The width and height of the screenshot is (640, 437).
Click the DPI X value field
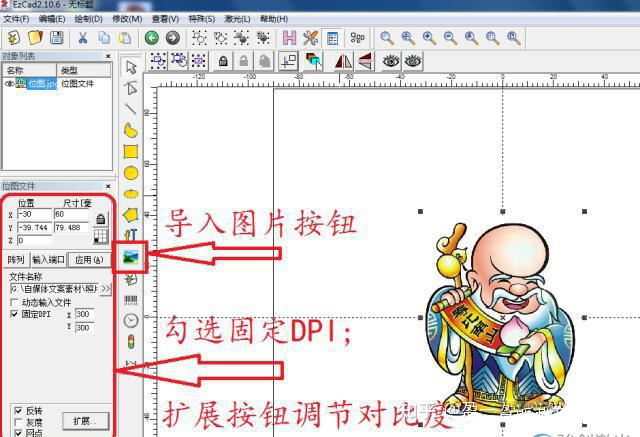point(85,314)
